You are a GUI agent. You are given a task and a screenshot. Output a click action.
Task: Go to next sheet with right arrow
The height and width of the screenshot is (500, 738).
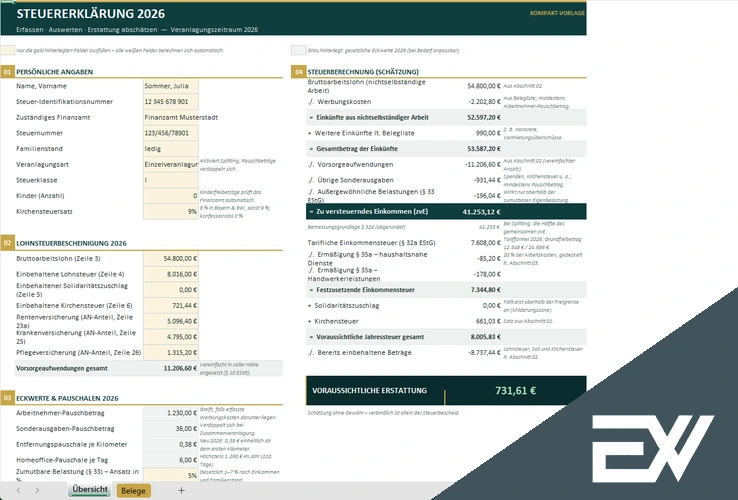(x=37, y=491)
